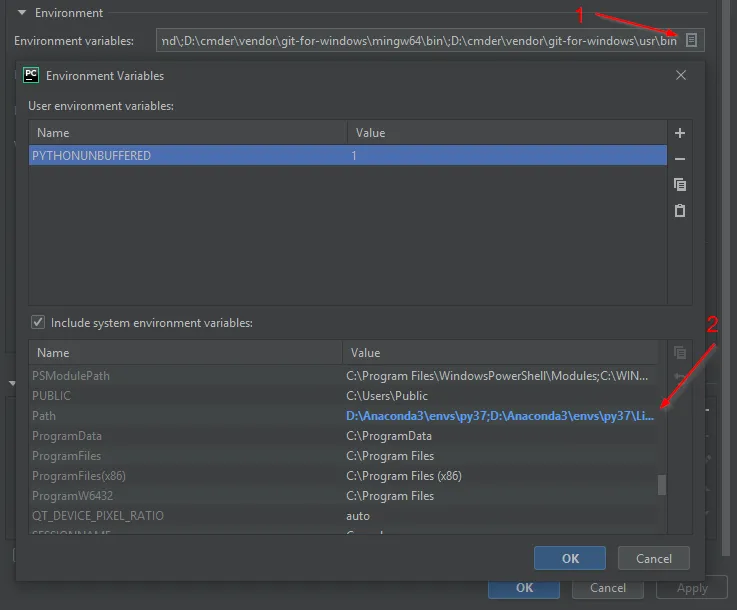Screen dimensions: 737x610
Task: Select the ProgramData variable row
Action: point(343,436)
